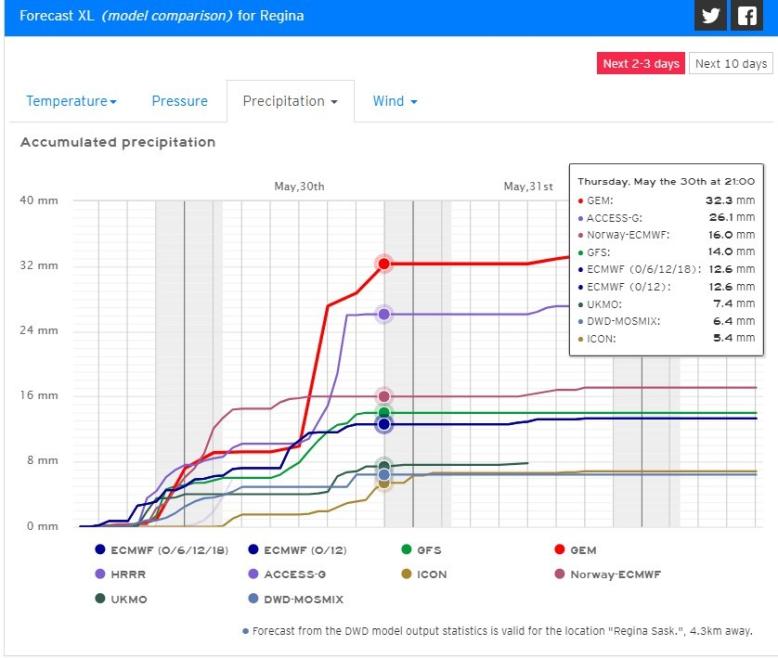Viewport: 778px width, 658px height.
Task: Click the '0 mm' axis label
Action: tap(43, 526)
